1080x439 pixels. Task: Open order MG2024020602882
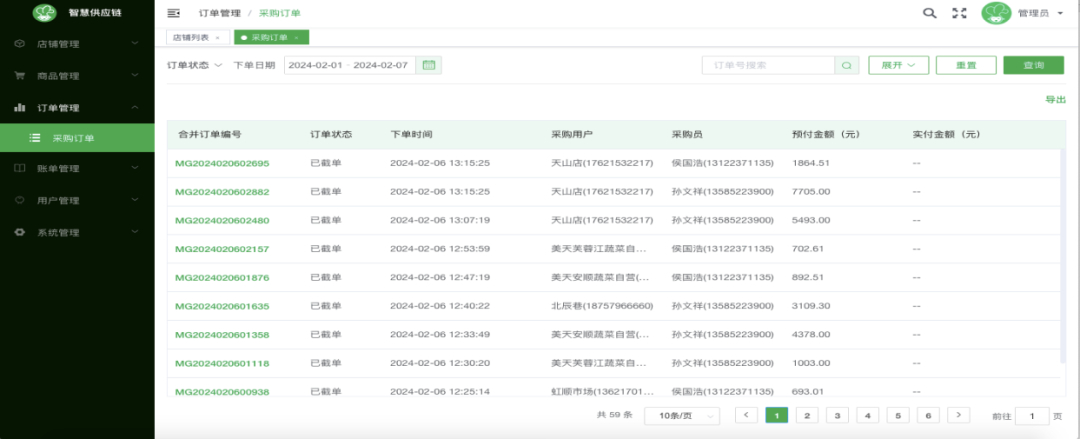point(222,192)
